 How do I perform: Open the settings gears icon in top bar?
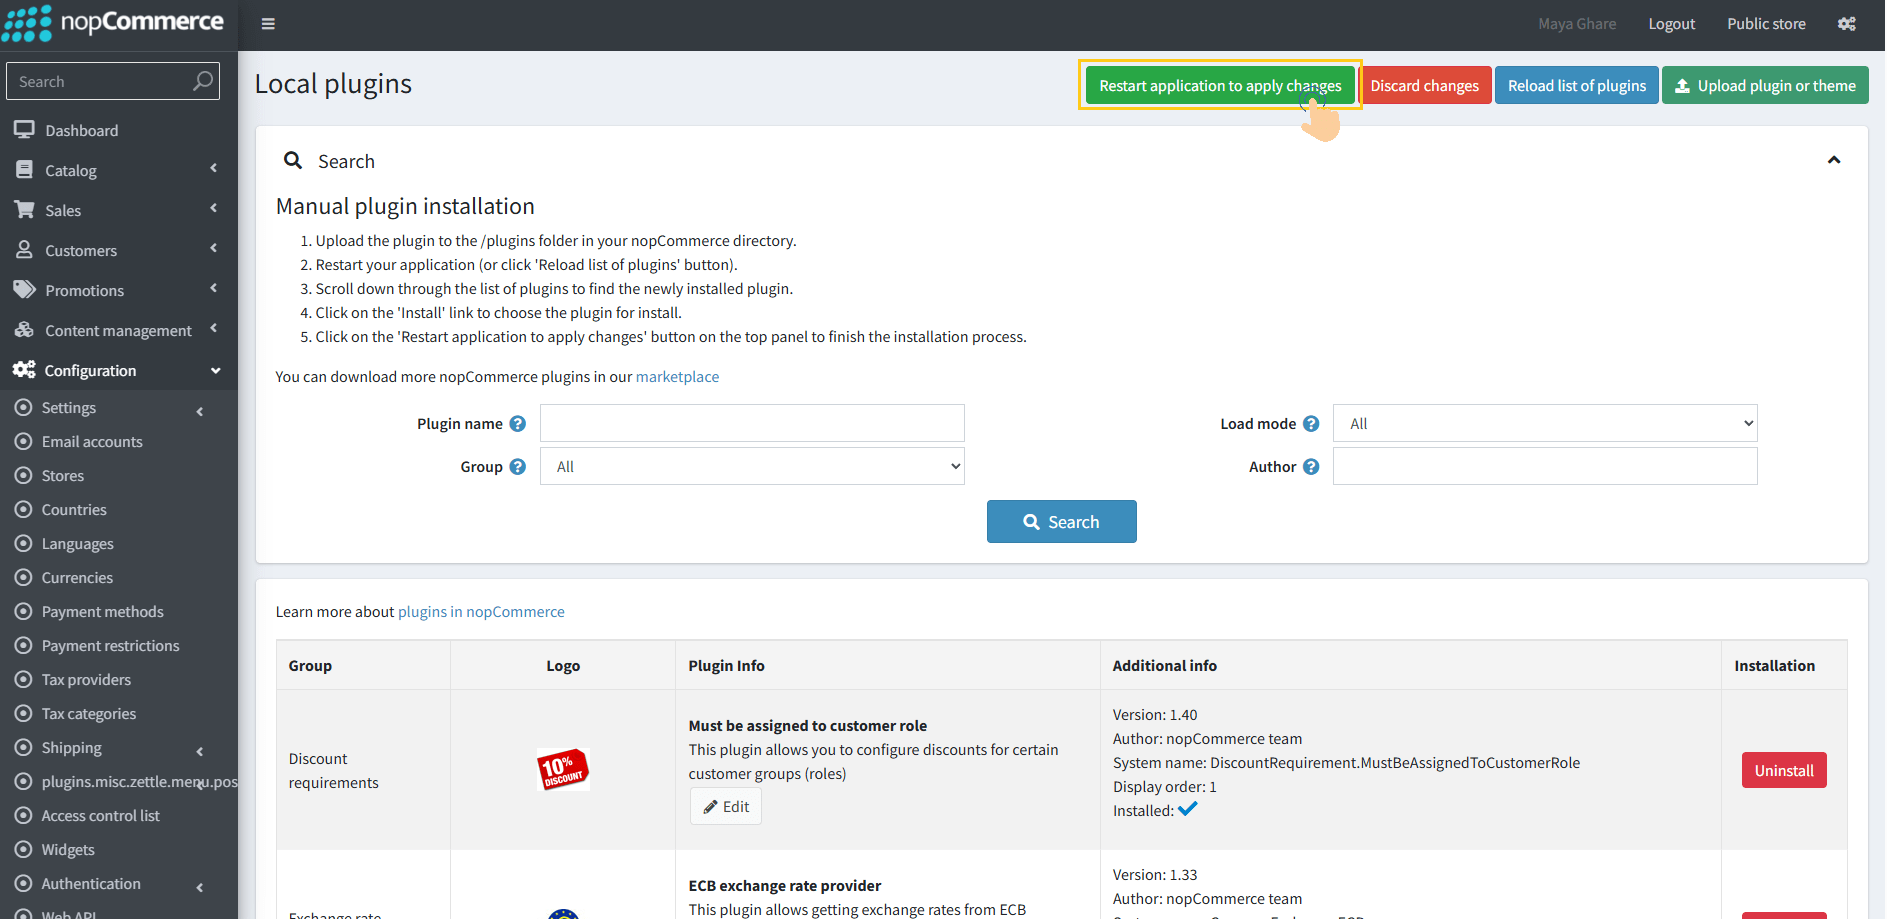(1846, 24)
